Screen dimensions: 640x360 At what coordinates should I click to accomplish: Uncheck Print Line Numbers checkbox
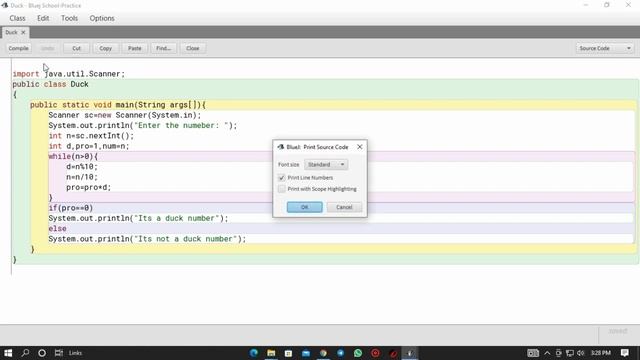pyautogui.click(x=282, y=178)
